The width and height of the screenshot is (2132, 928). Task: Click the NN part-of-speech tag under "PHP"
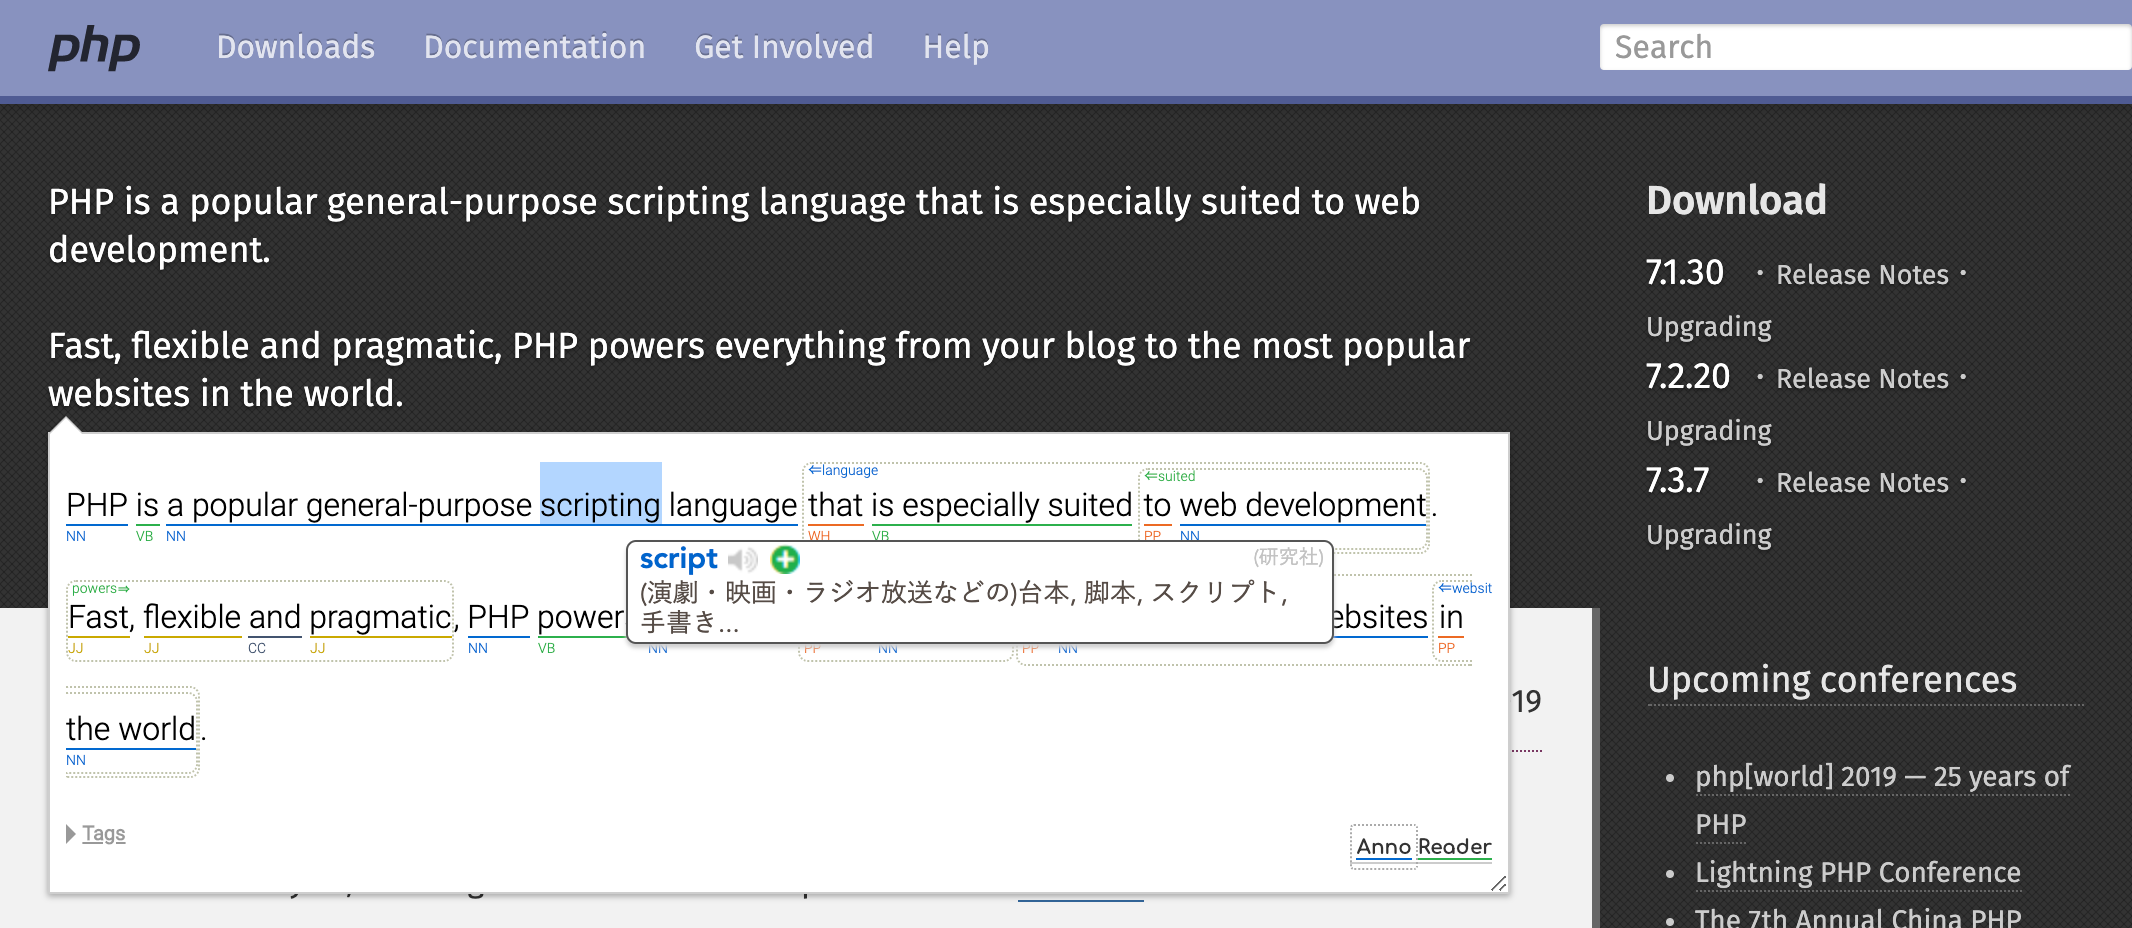click(75, 536)
